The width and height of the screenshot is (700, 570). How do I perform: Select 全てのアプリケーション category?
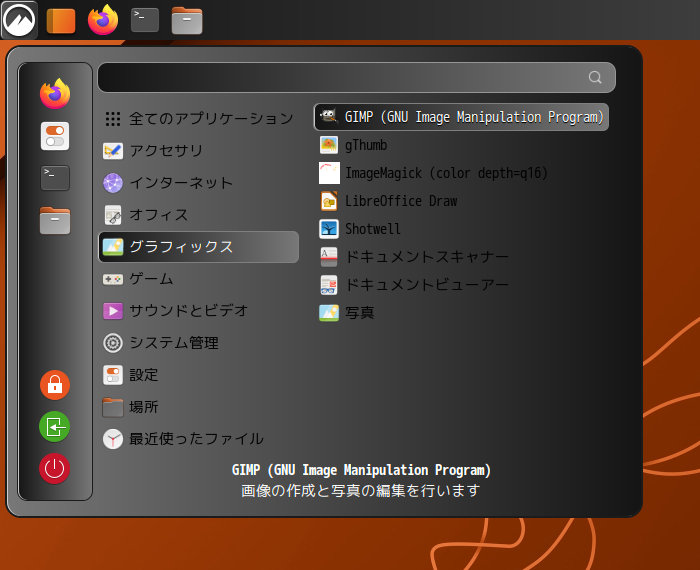tap(198, 118)
